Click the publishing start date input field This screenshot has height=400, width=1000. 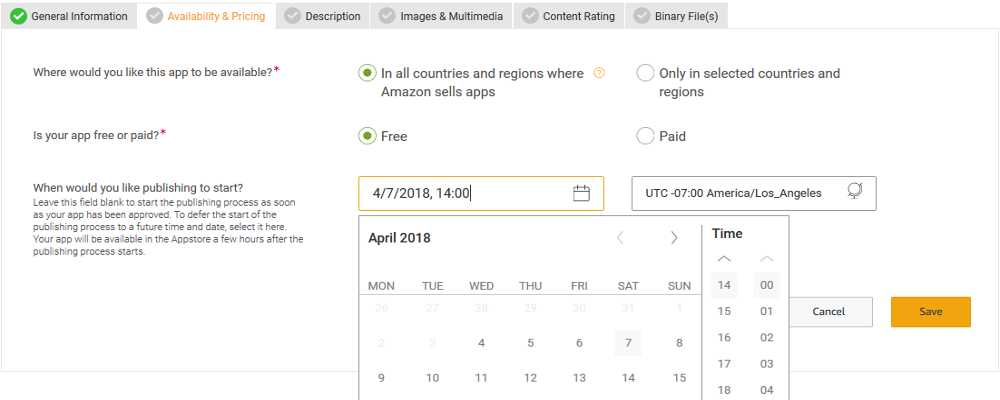pyautogui.click(x=465, y=194)
